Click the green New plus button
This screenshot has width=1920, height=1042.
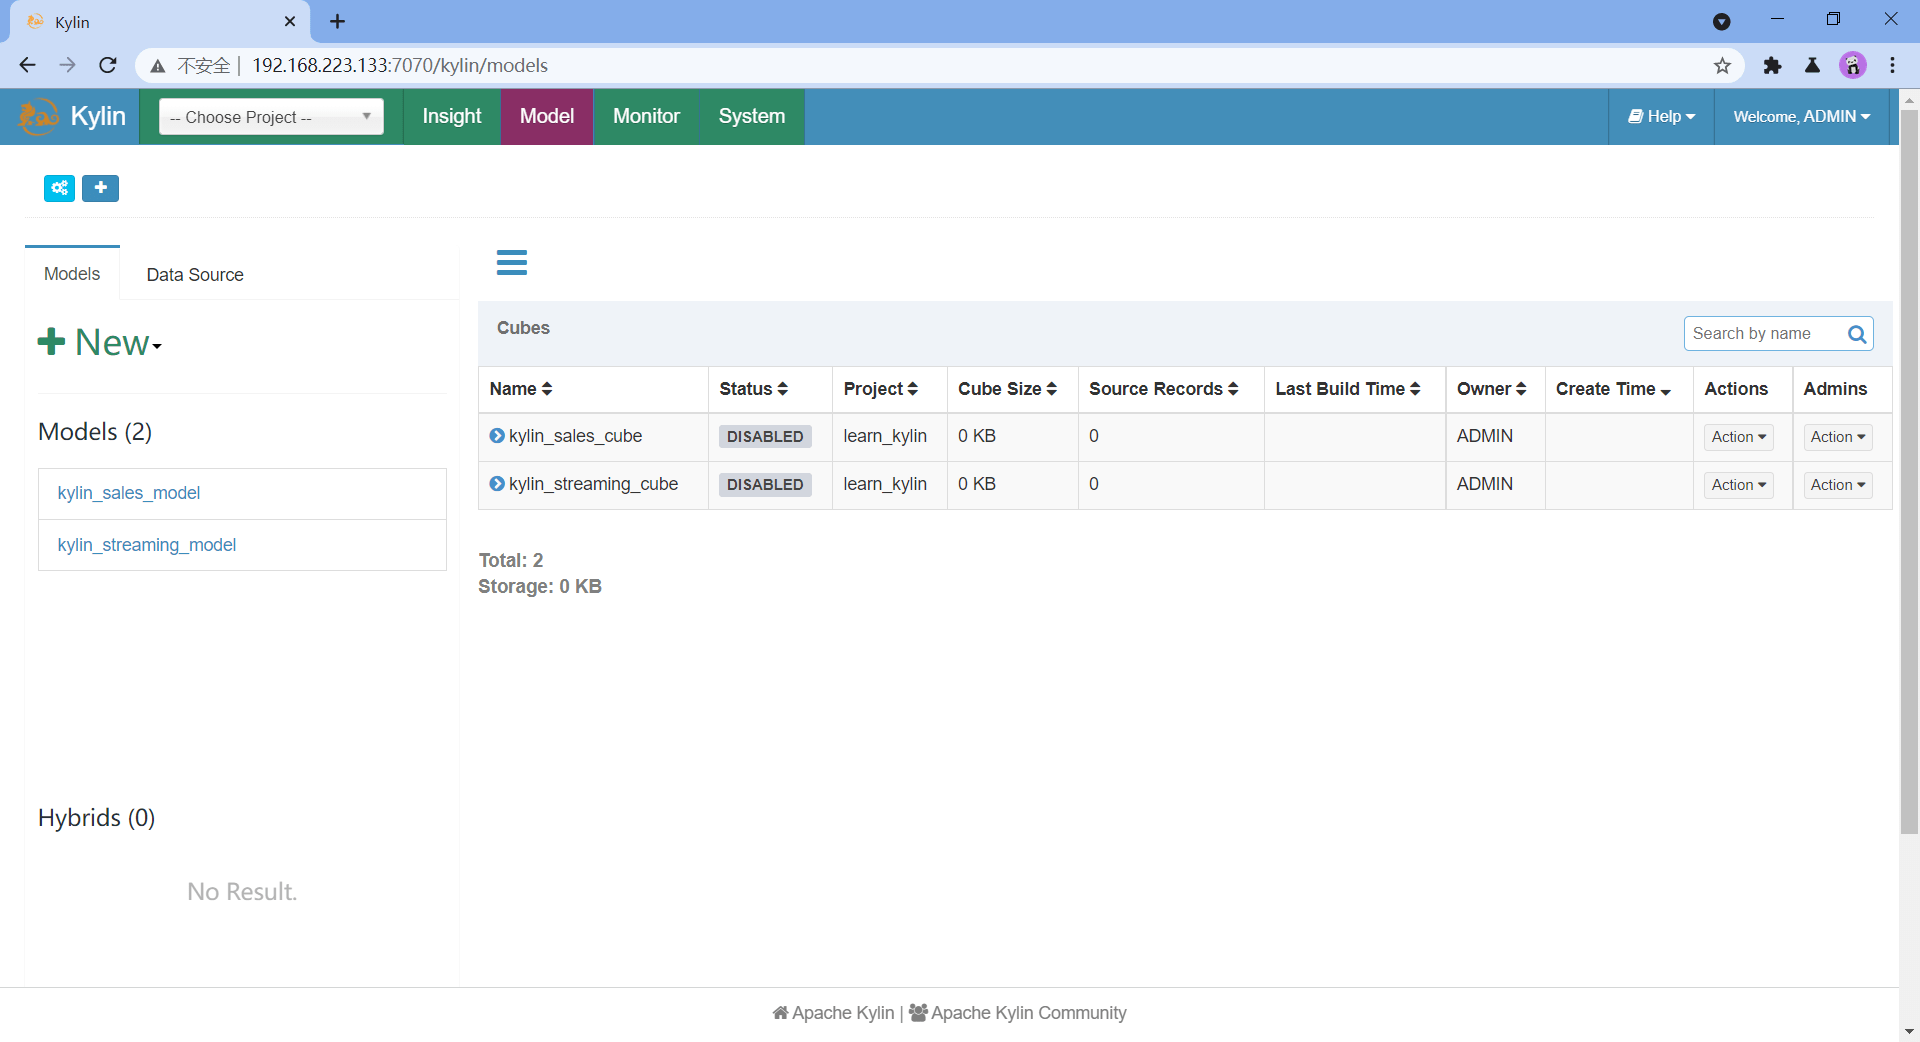coord(100,343)
